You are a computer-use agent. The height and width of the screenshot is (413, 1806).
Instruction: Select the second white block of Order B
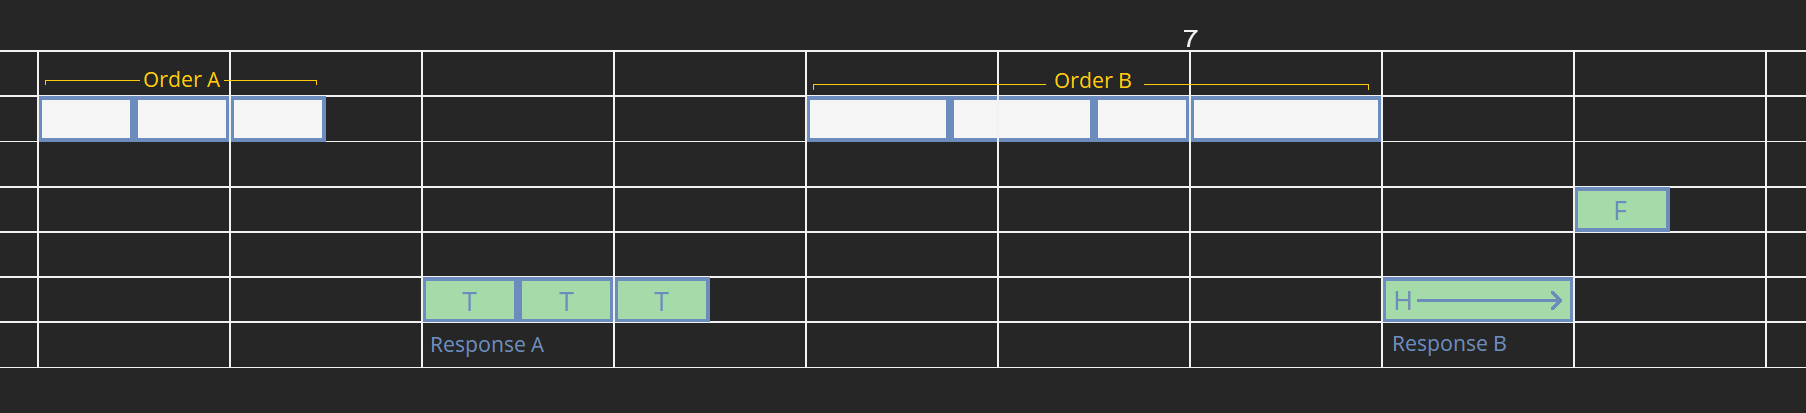[x=1022, y=119]
